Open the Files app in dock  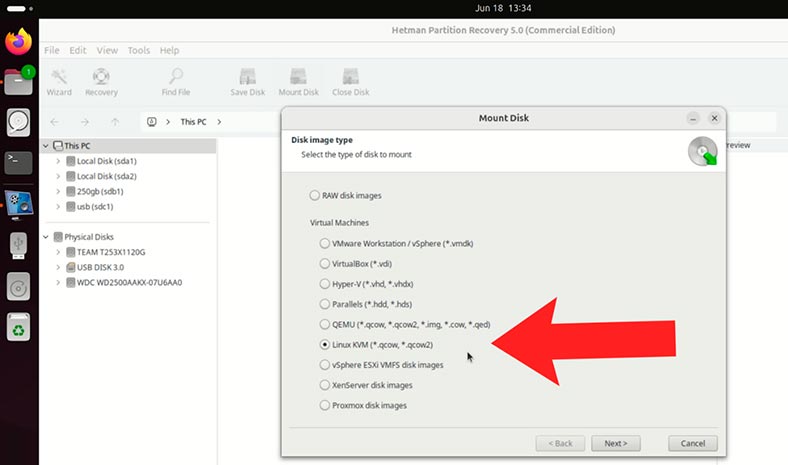19,81
